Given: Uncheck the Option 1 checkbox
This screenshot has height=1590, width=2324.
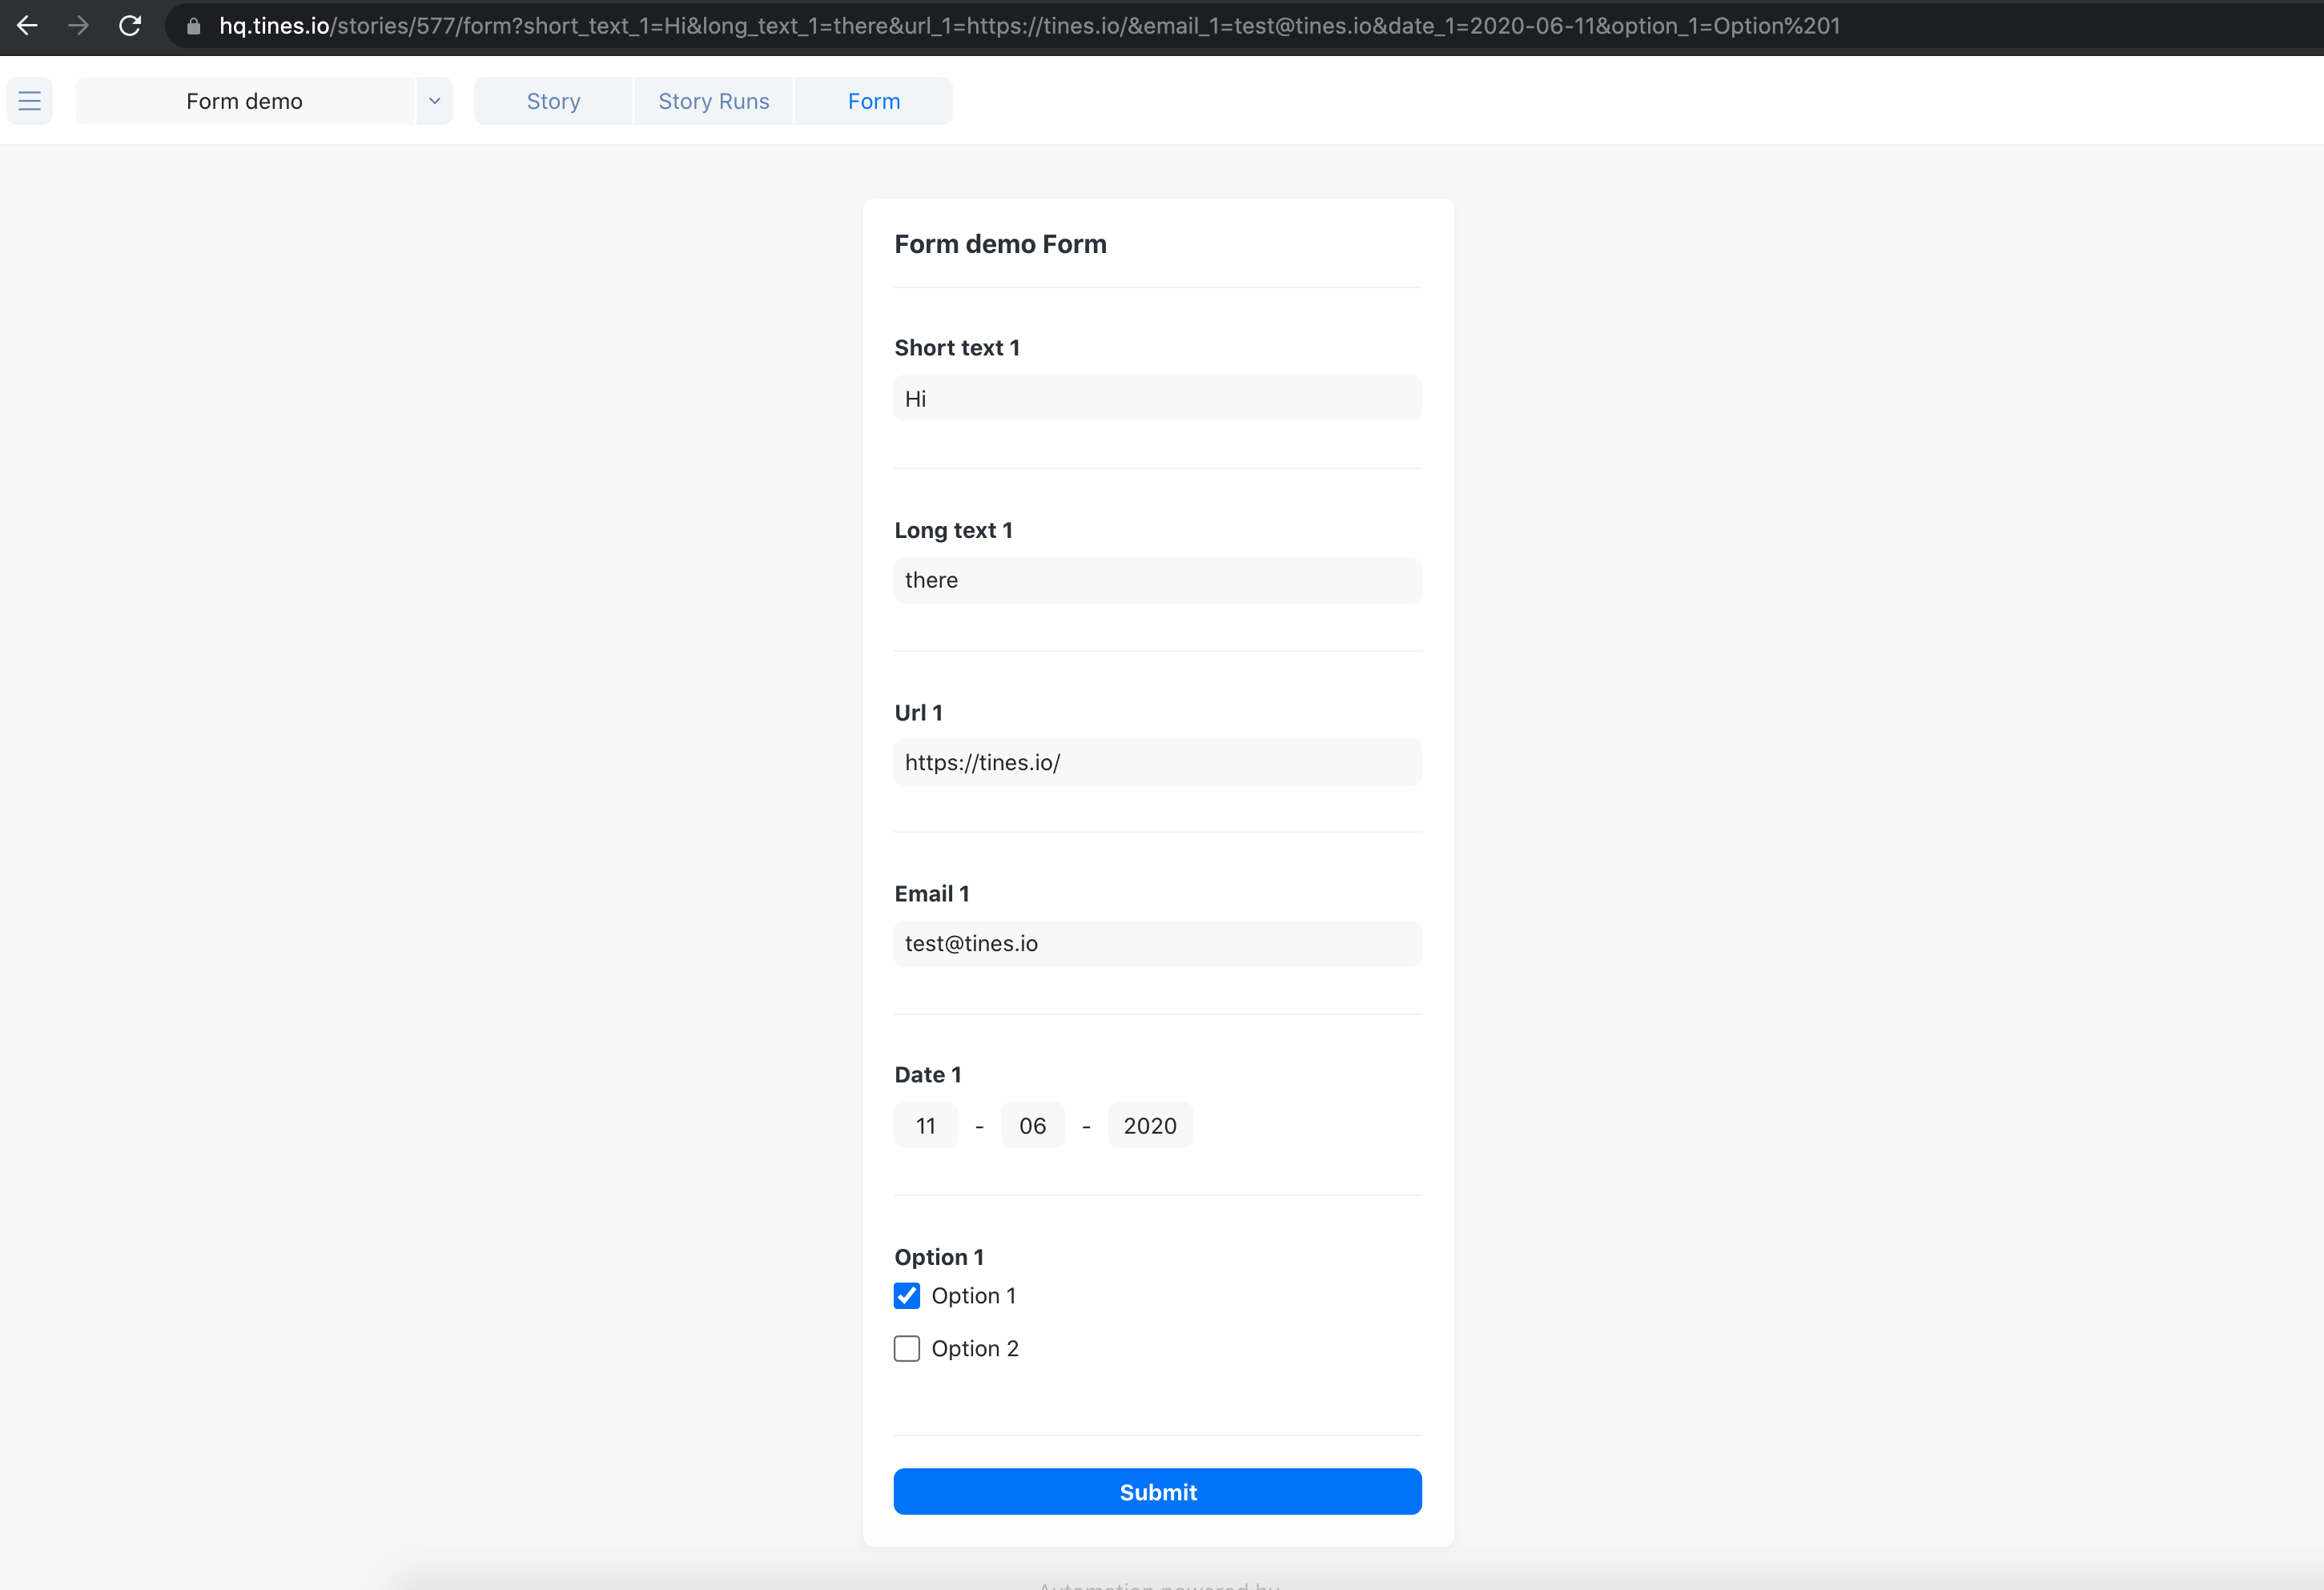Looking at the screenshot, I should [907, 1296].
